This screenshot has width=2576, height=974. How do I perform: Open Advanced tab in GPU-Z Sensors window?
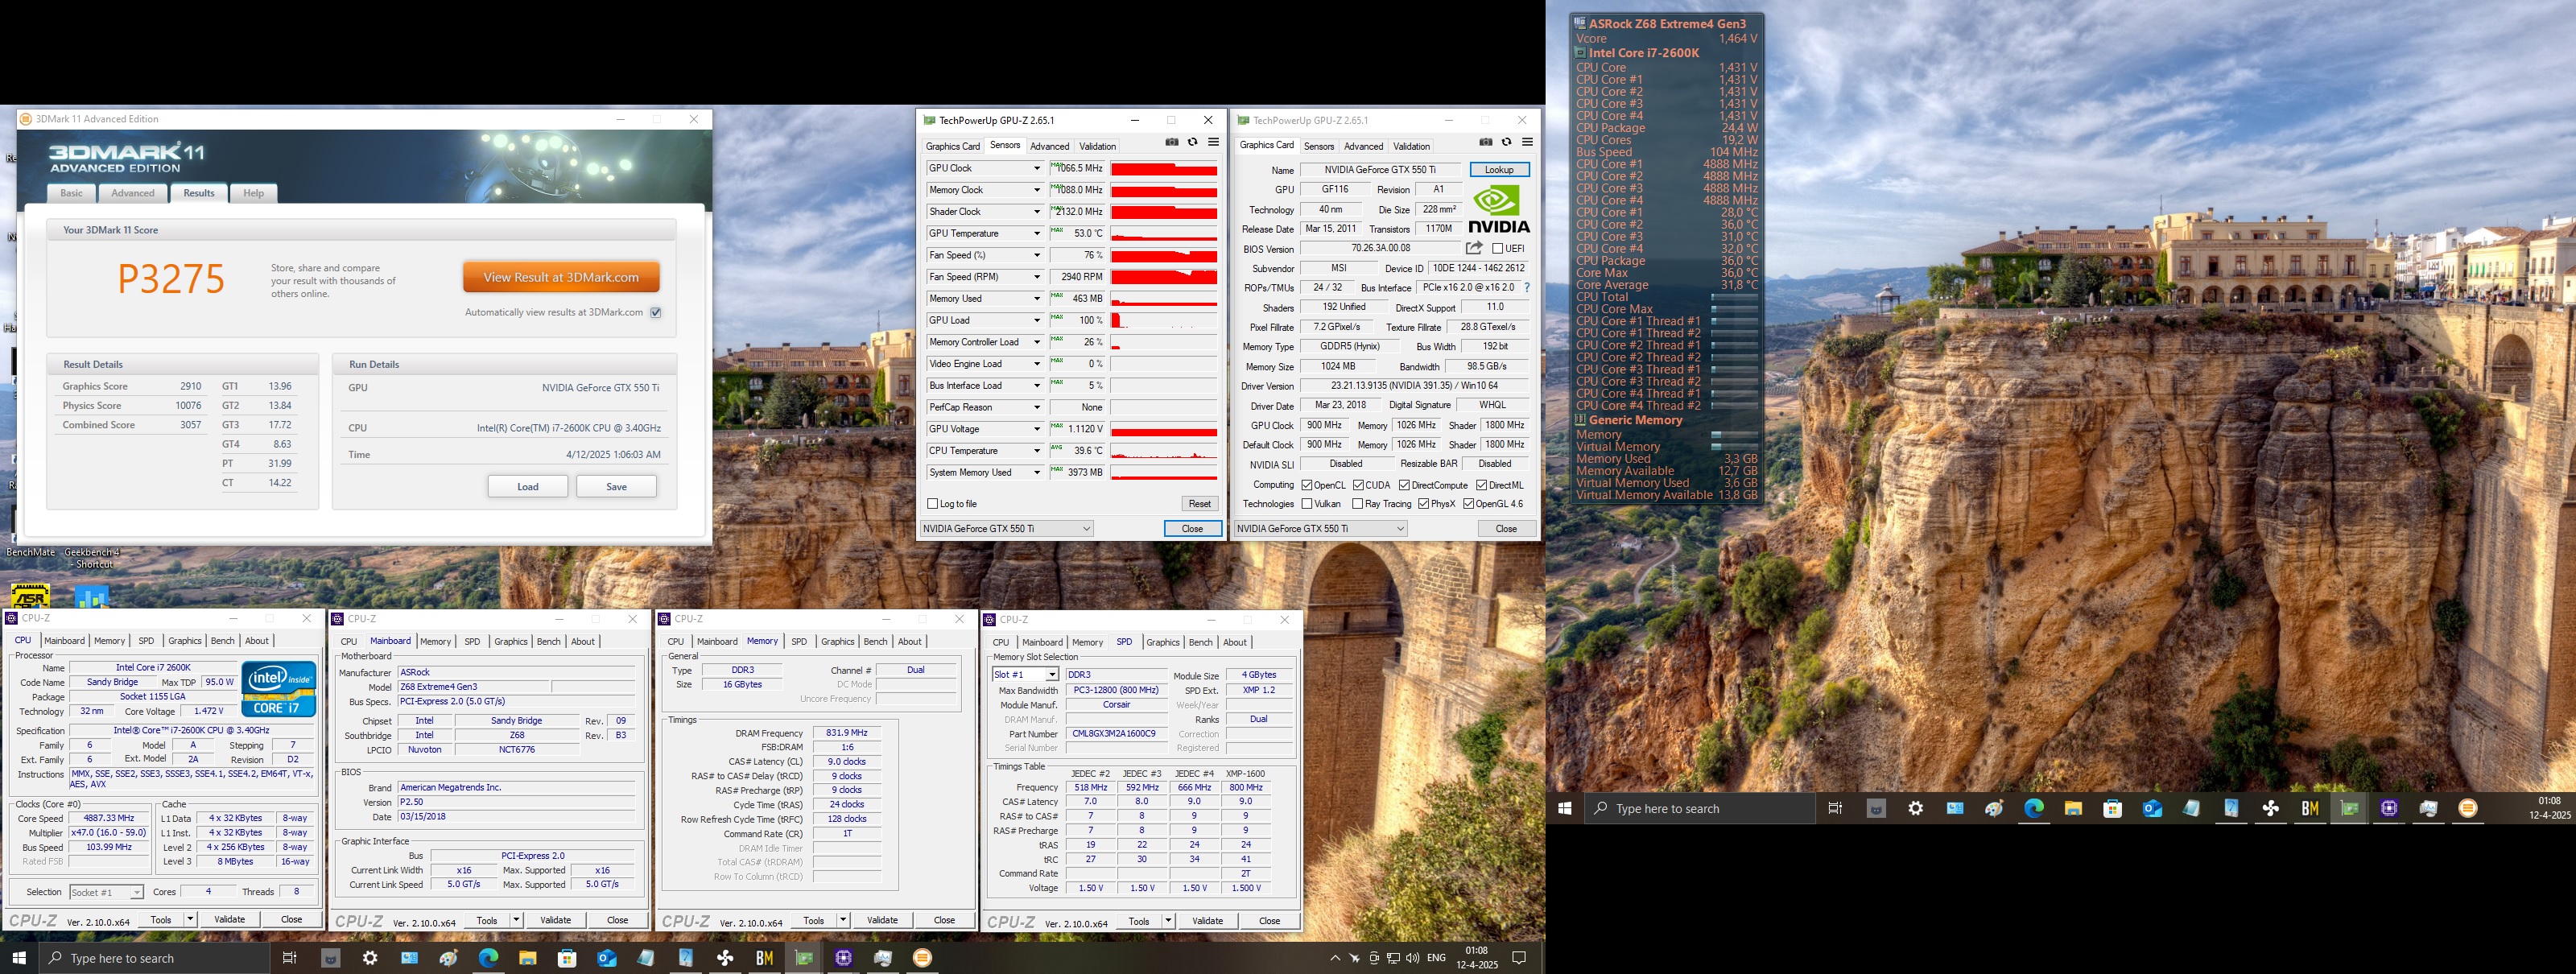[x=1050, y=146]
